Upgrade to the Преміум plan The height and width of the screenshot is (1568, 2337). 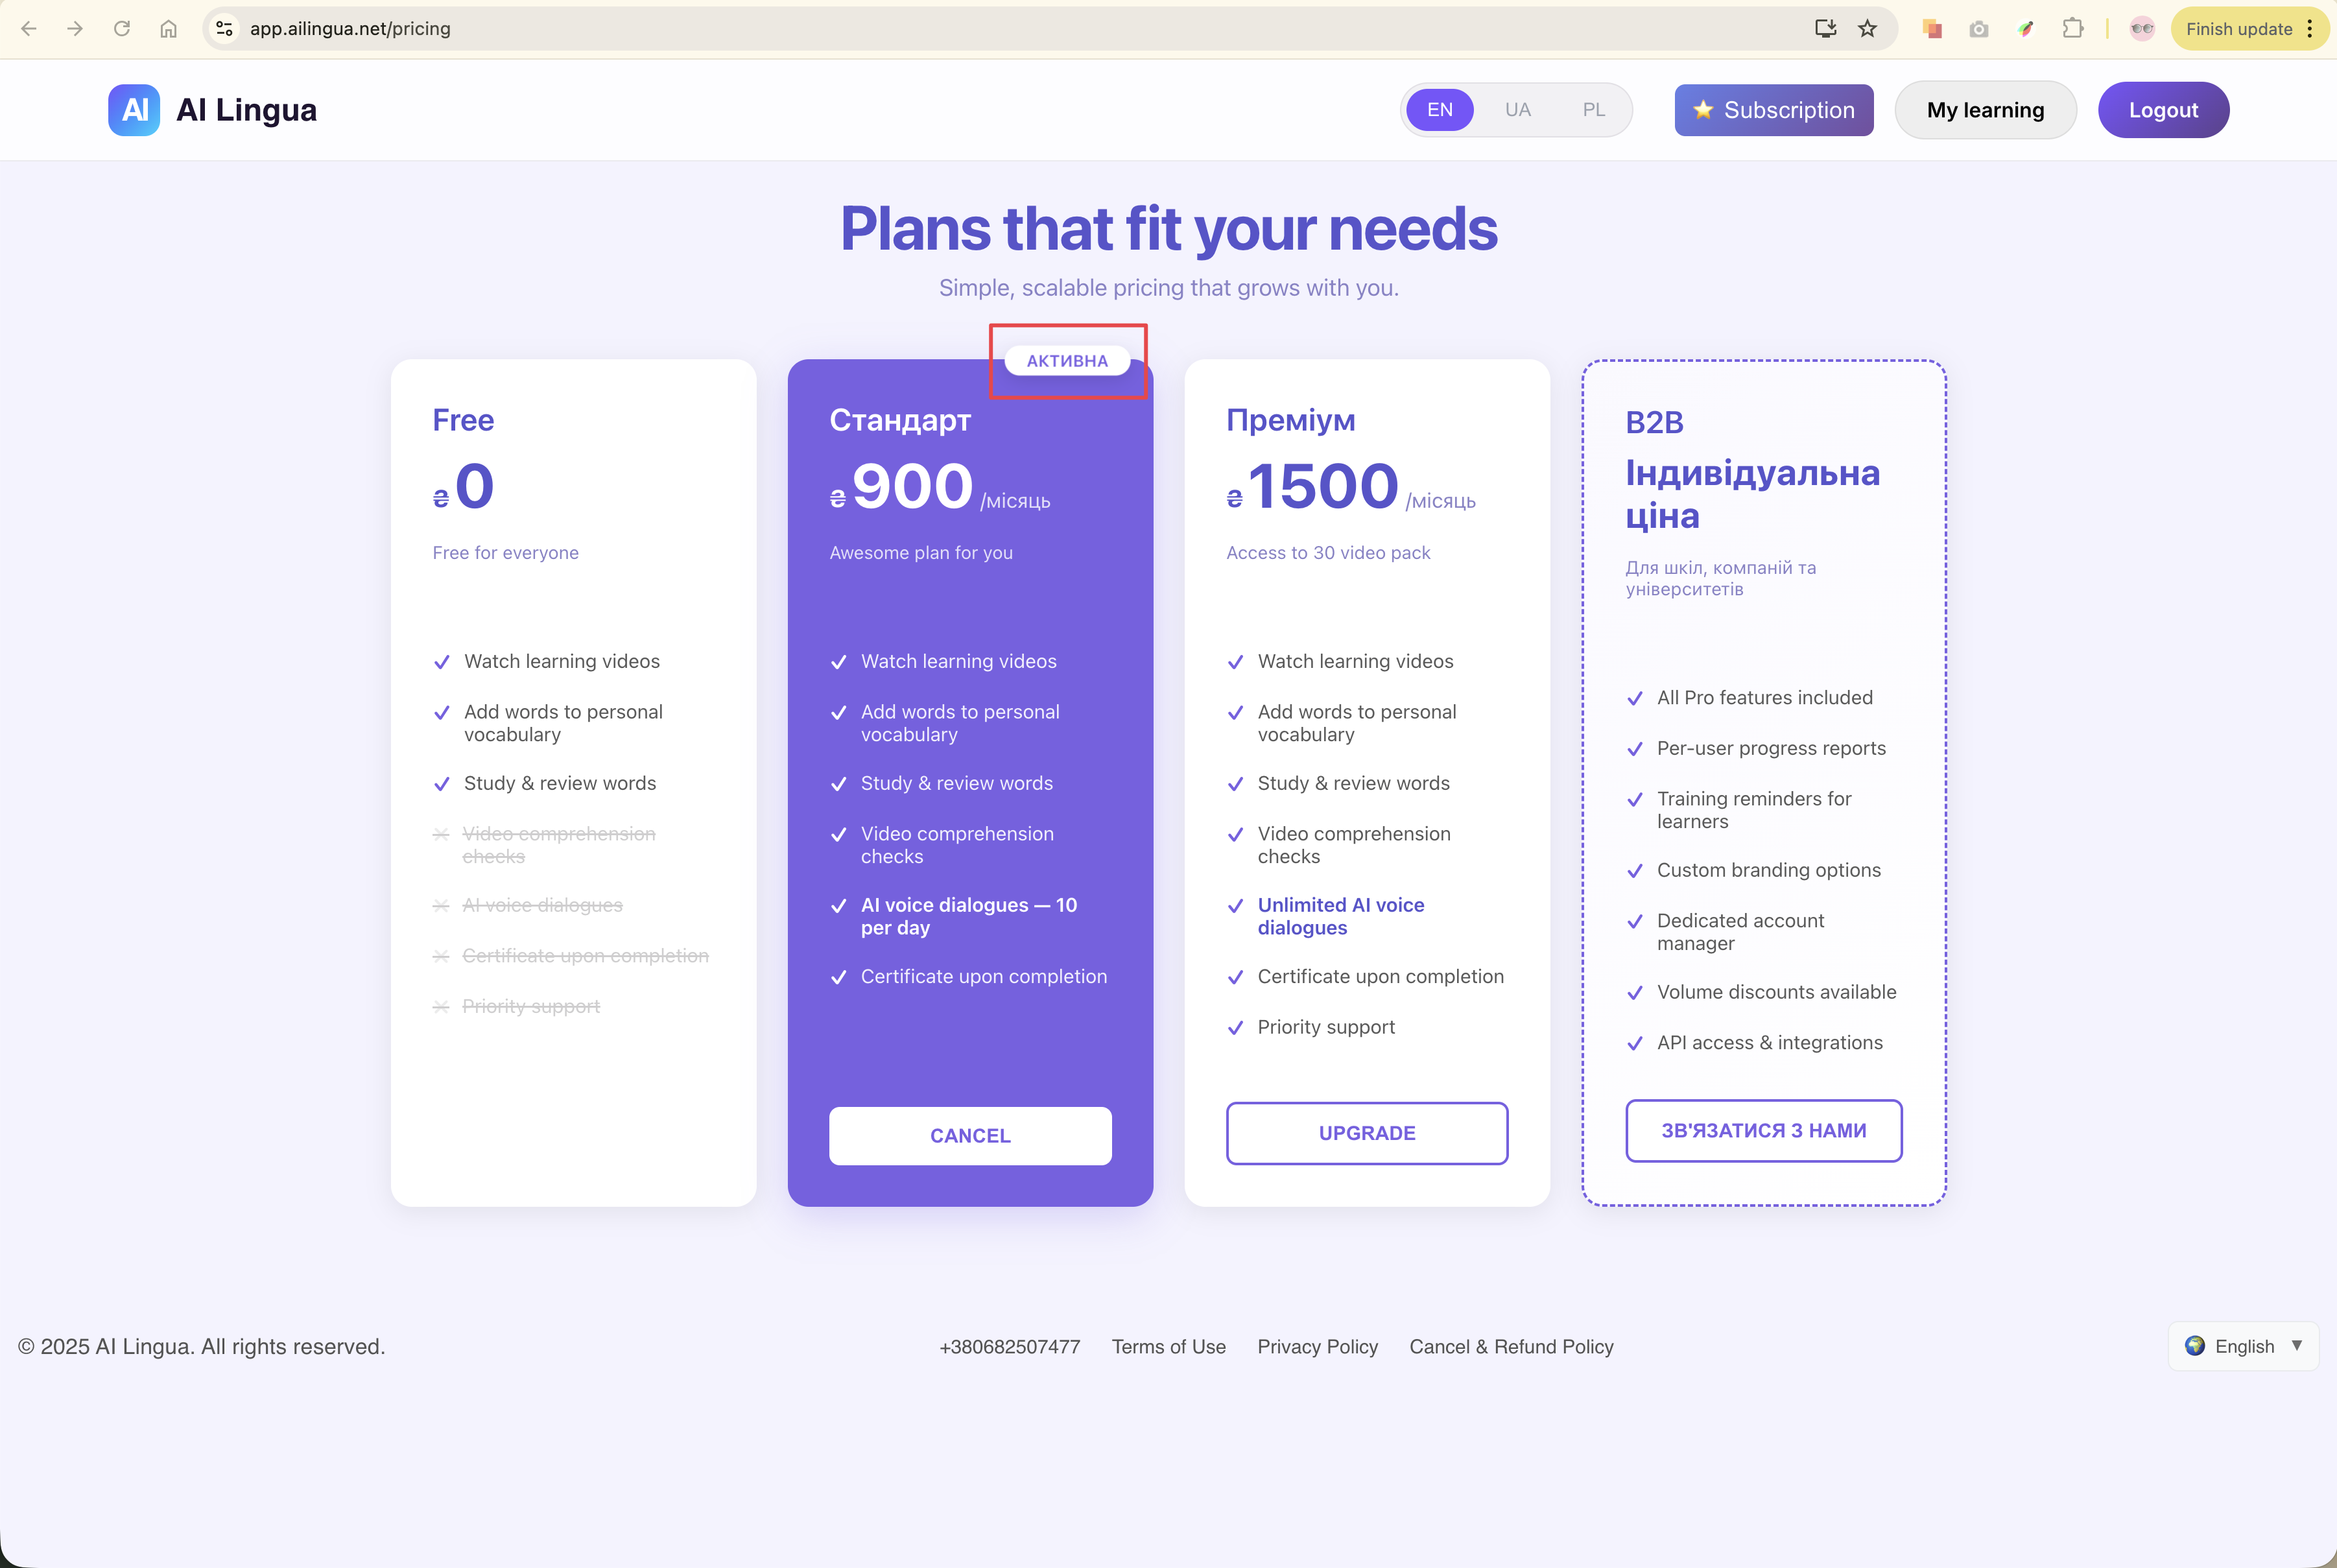pos(1367,1133)
